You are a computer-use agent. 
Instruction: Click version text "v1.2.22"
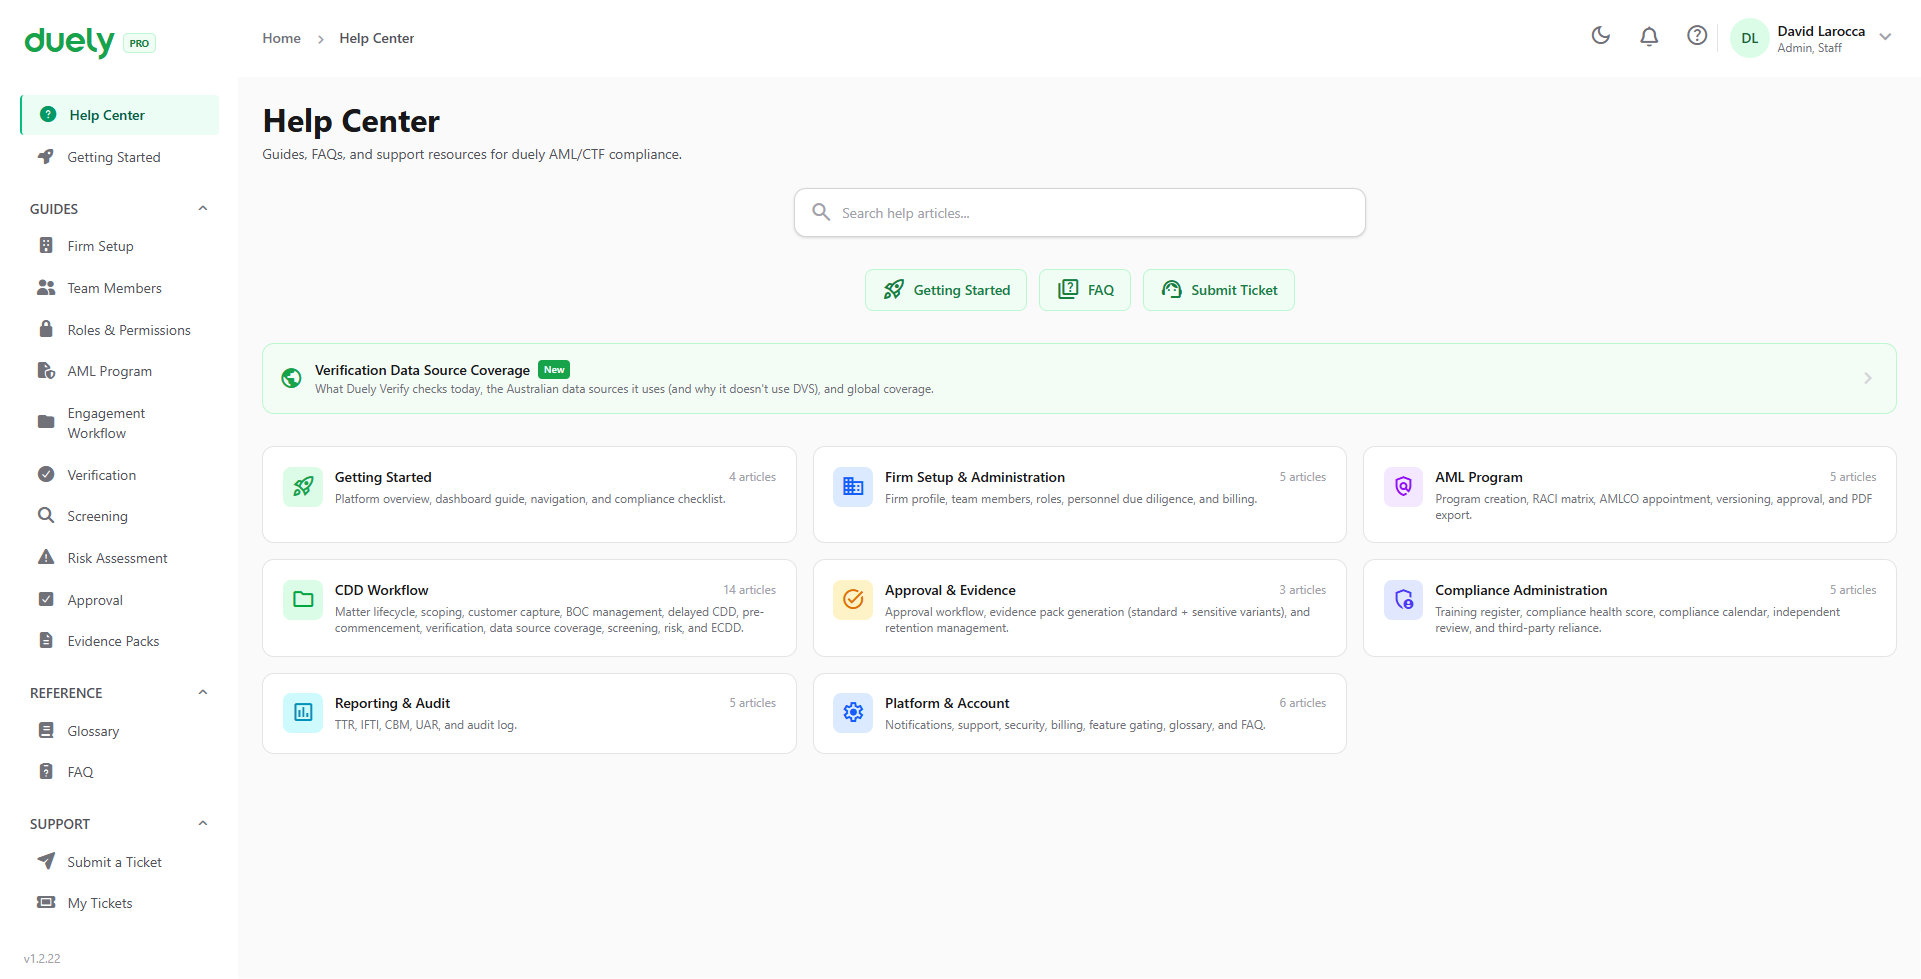[x=42, y=958]
